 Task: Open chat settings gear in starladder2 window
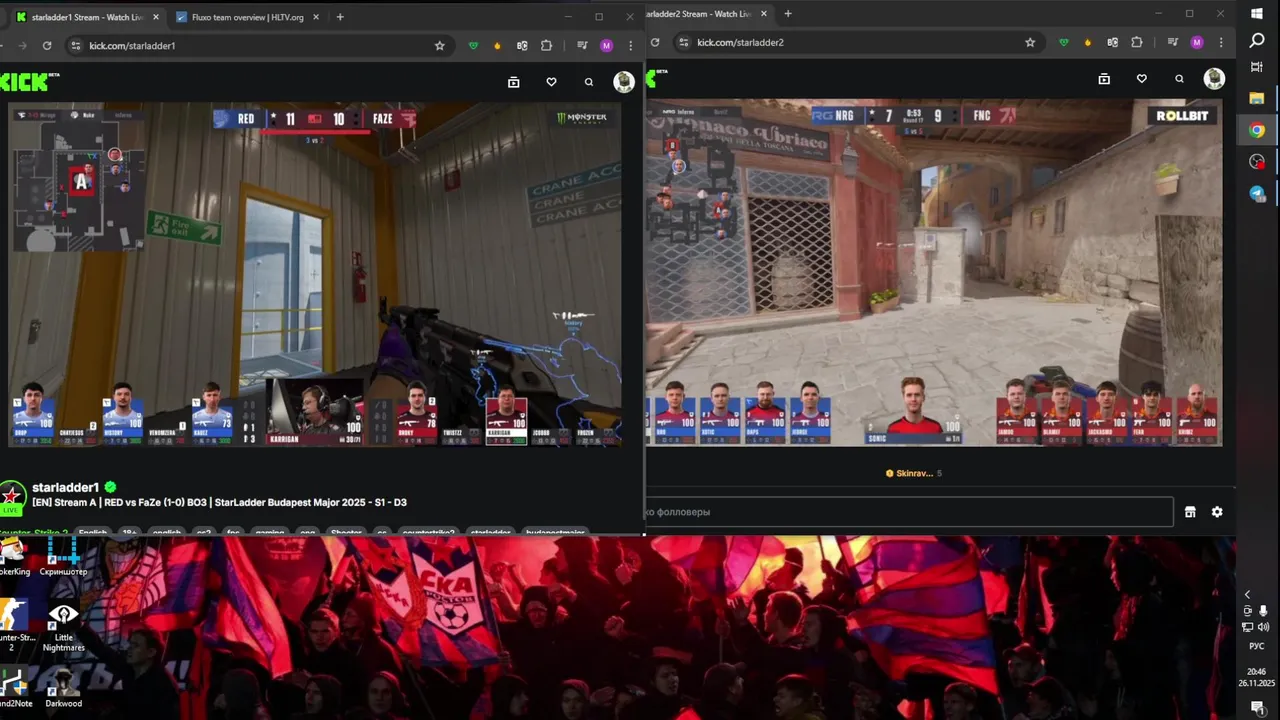[1217, 512]
